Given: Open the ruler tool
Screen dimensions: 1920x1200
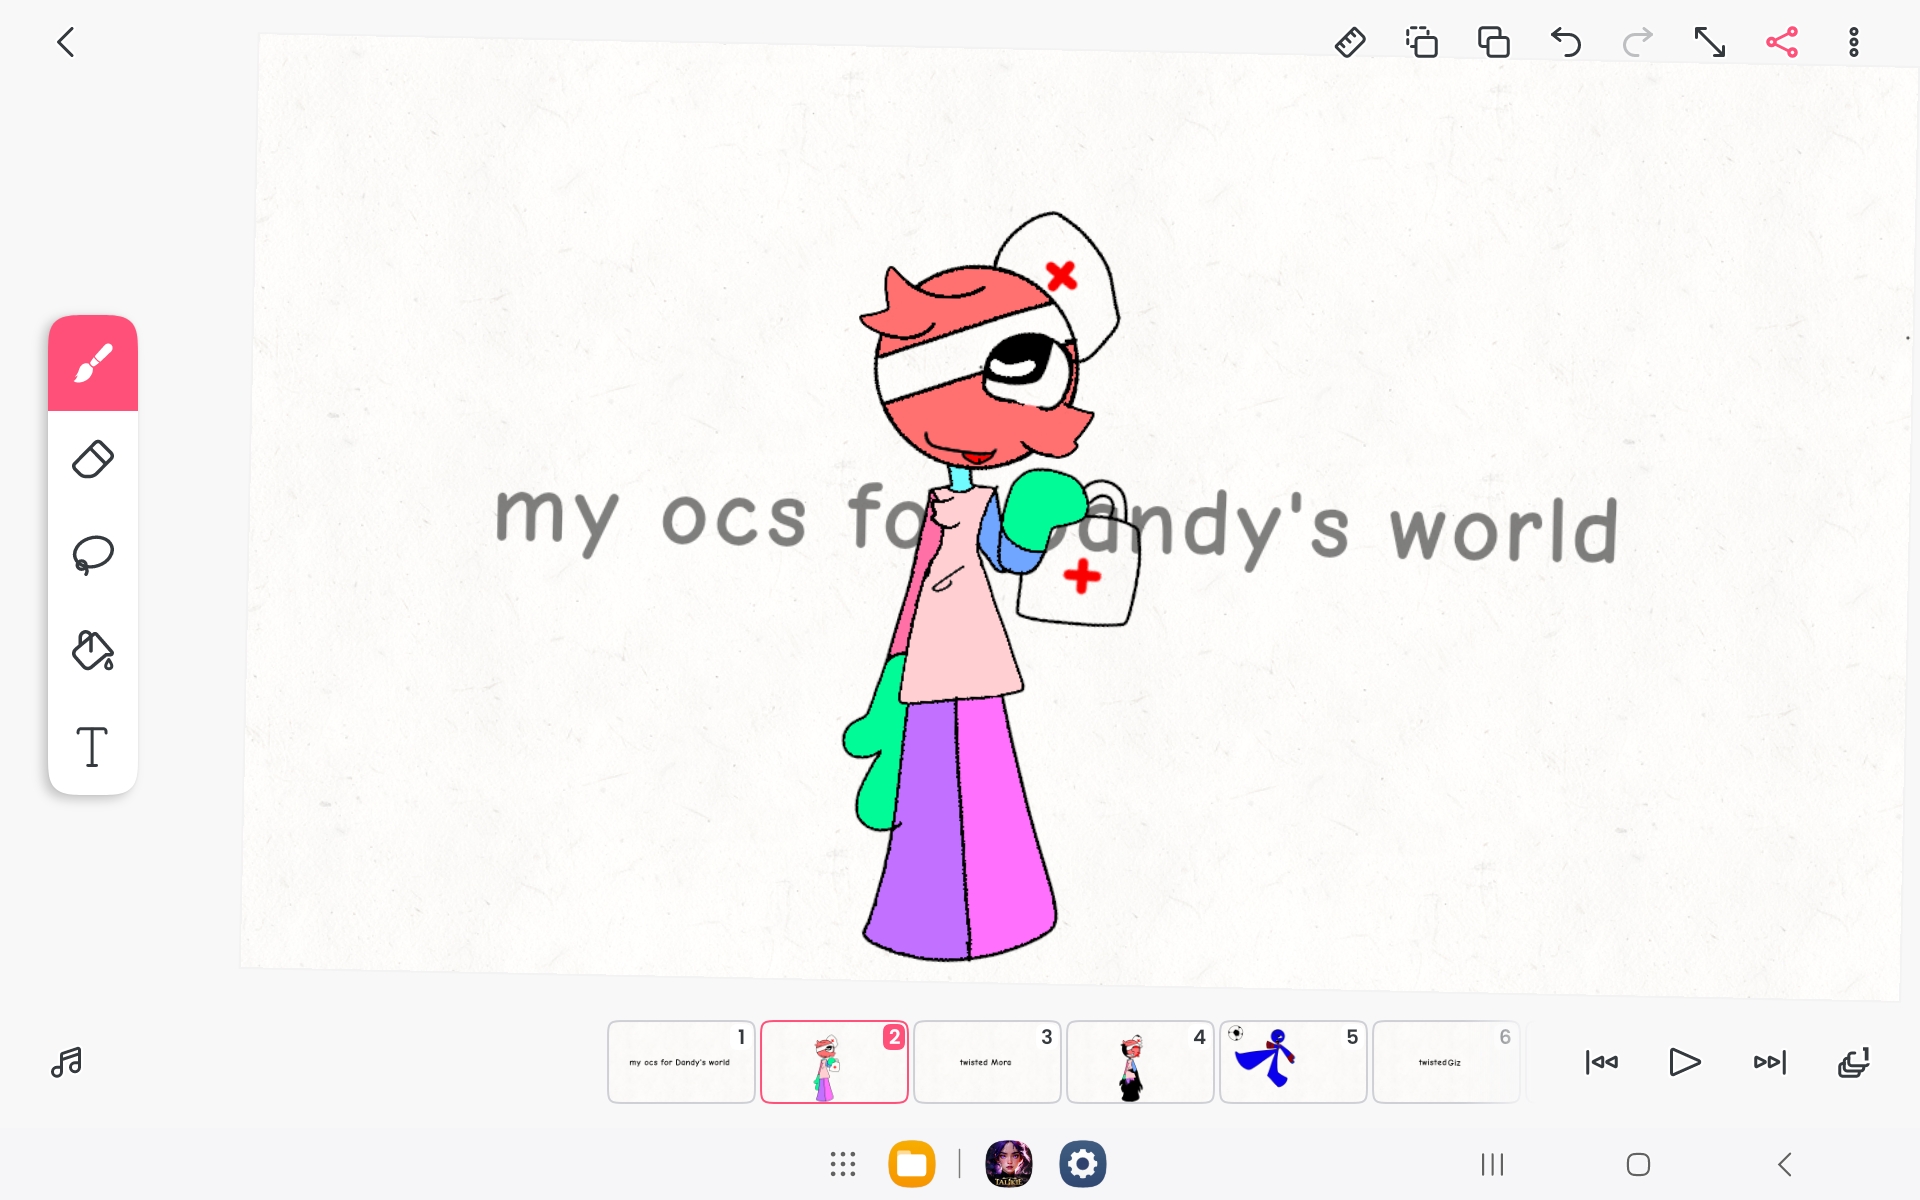Looking at the screenshot, I should click(1350, 42).
